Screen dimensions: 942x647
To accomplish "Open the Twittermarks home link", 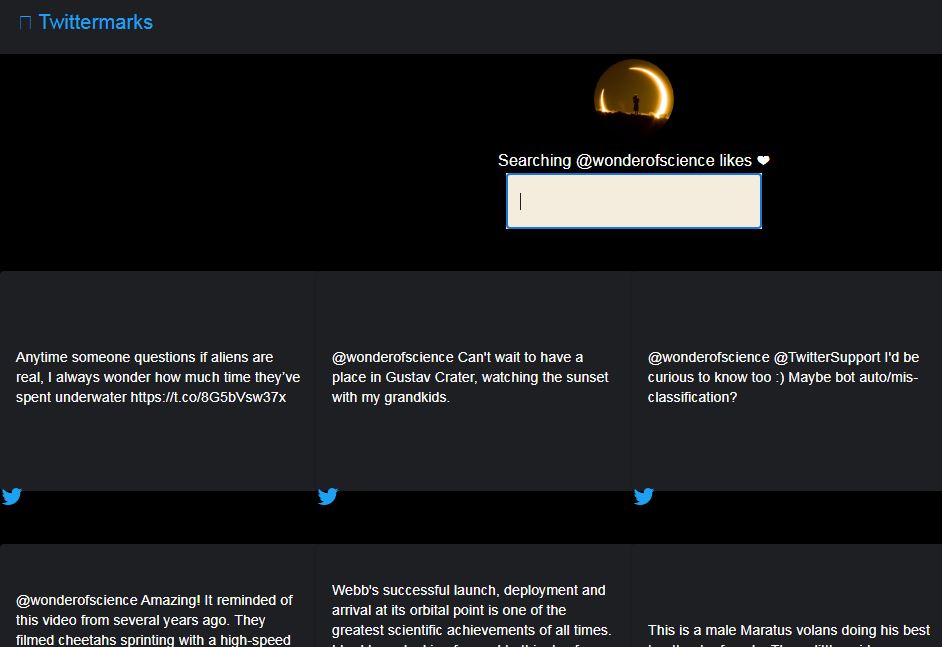I will coord(96,22).
